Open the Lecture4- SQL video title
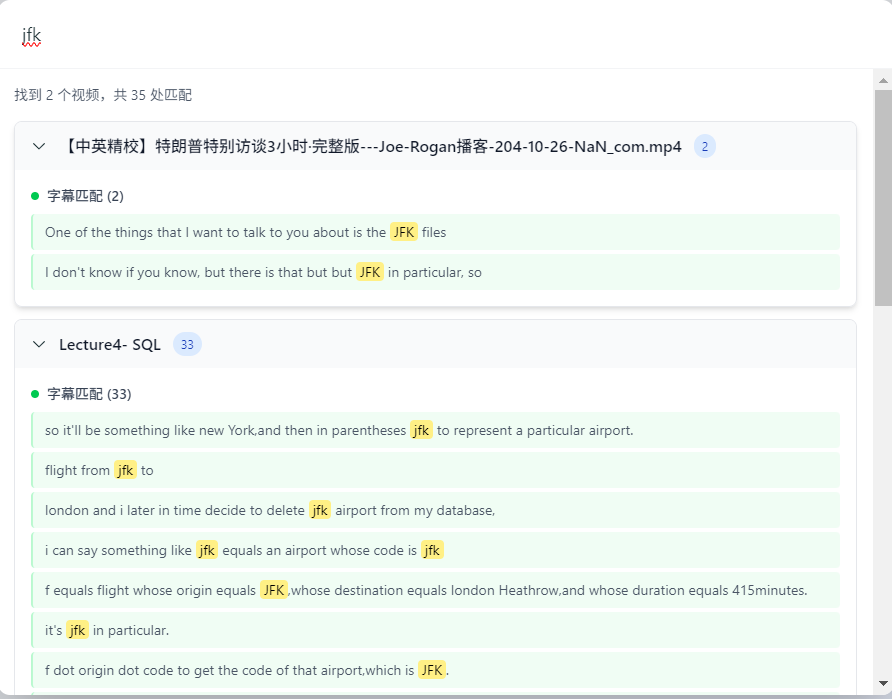 [110, 344]
